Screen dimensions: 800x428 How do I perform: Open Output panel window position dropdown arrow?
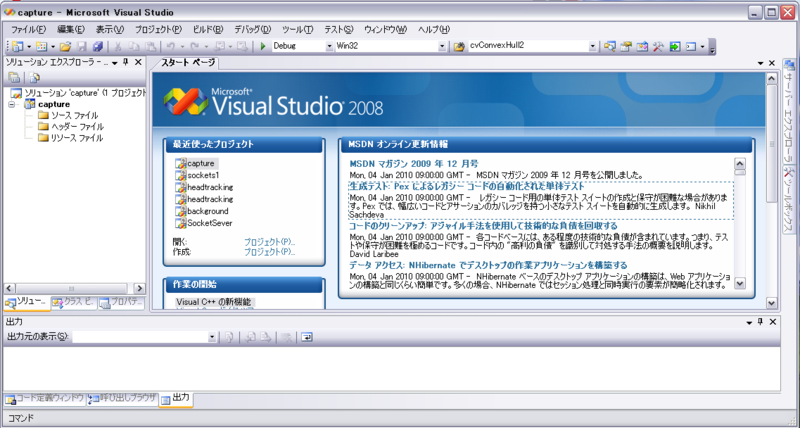(x=749, y=322)
